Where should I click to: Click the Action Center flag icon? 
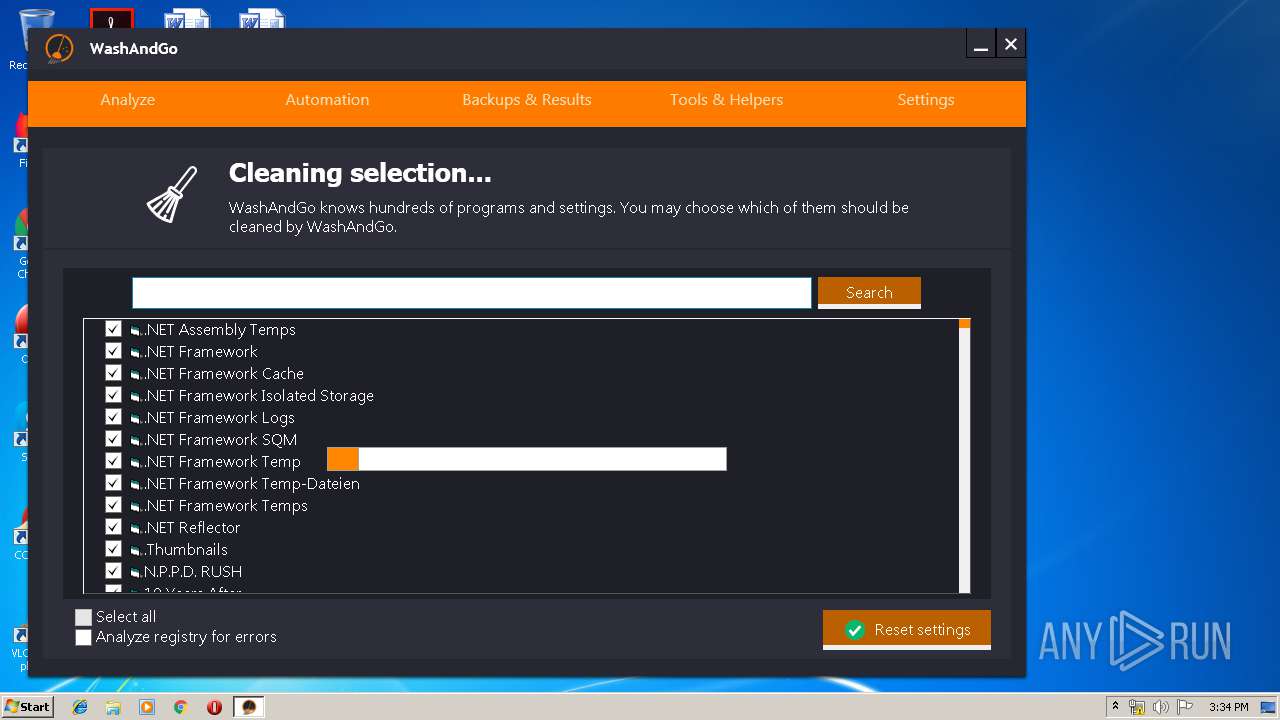tap(1184, 707)
